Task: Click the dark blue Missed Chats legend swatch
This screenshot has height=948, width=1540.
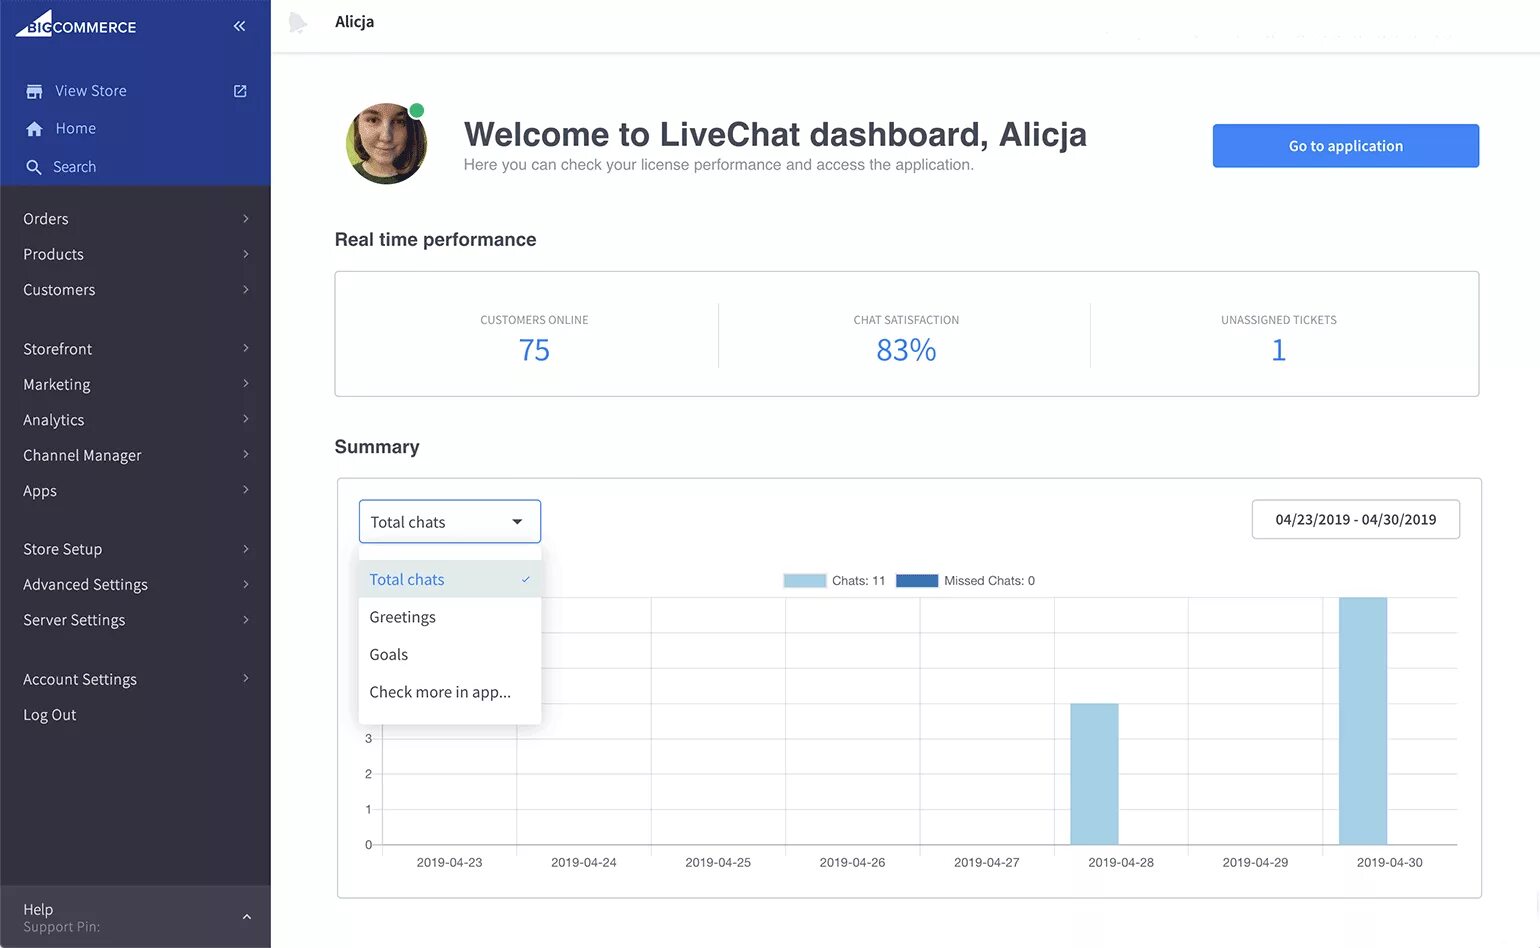Action: (x=917, y=581)
